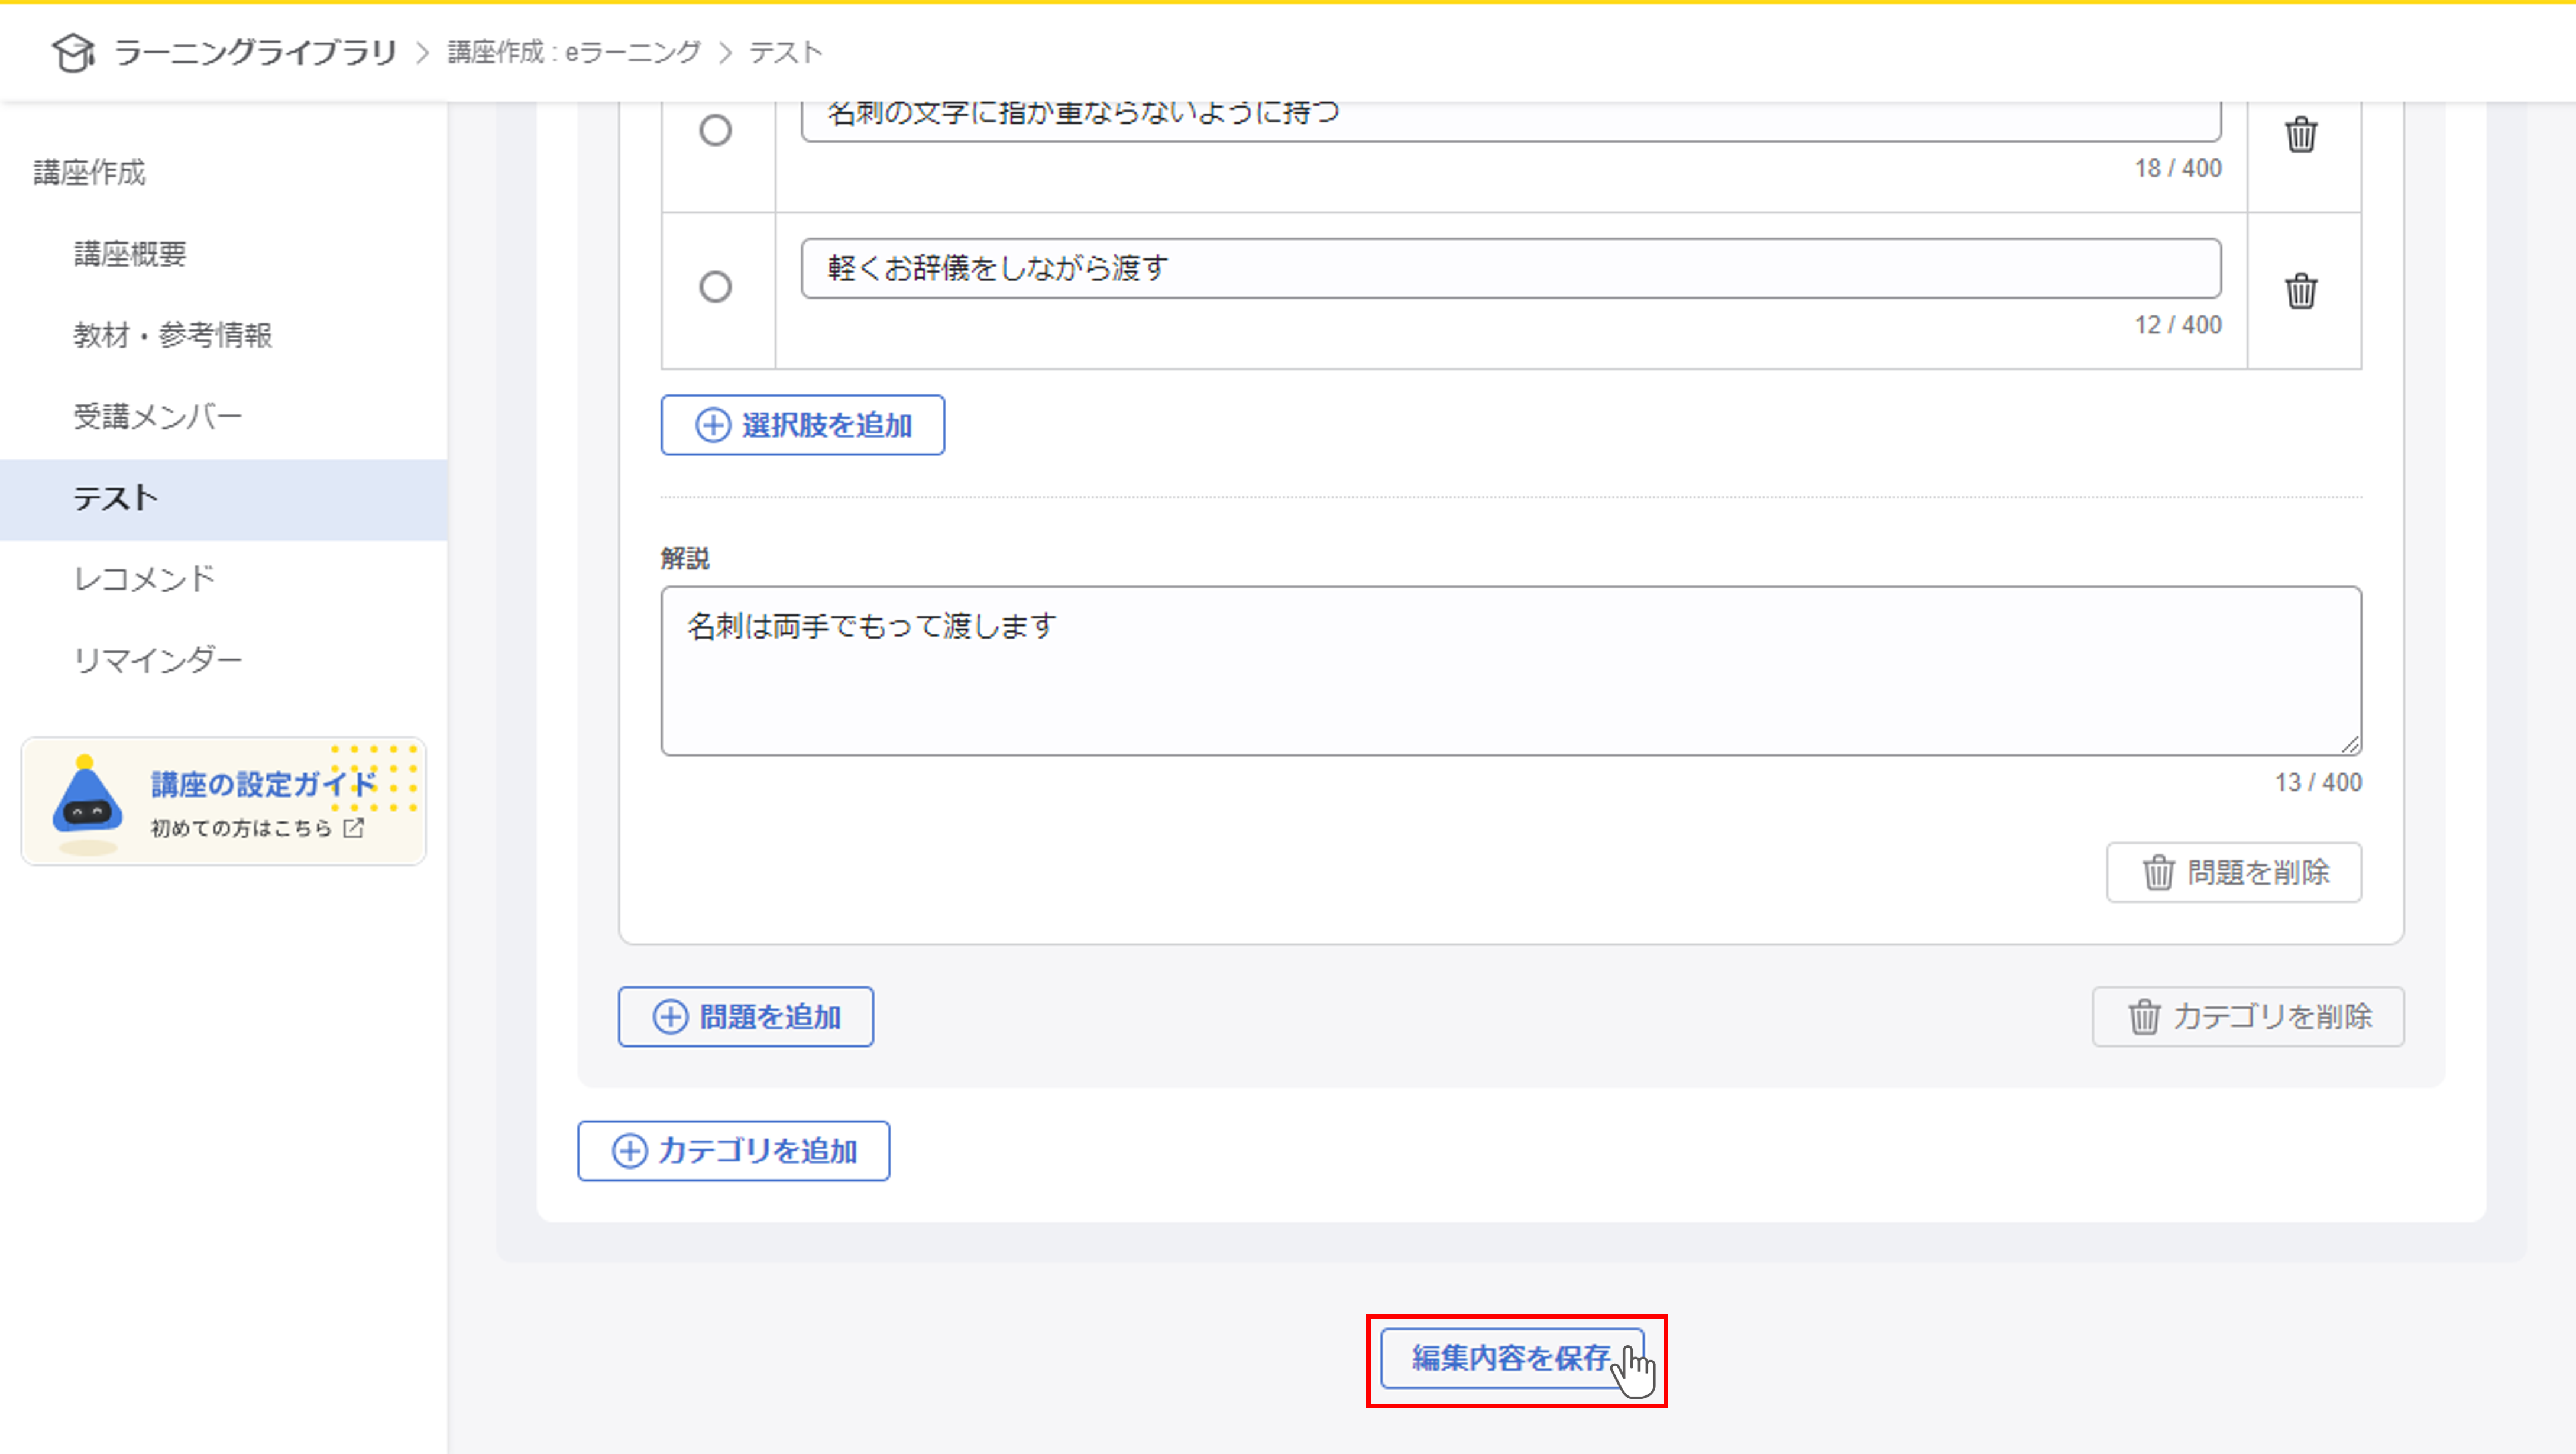The width and height of the screenshot is (2576, 1454).
Task: Click カテゴリを削除 button
Action: (2248, 1017)
